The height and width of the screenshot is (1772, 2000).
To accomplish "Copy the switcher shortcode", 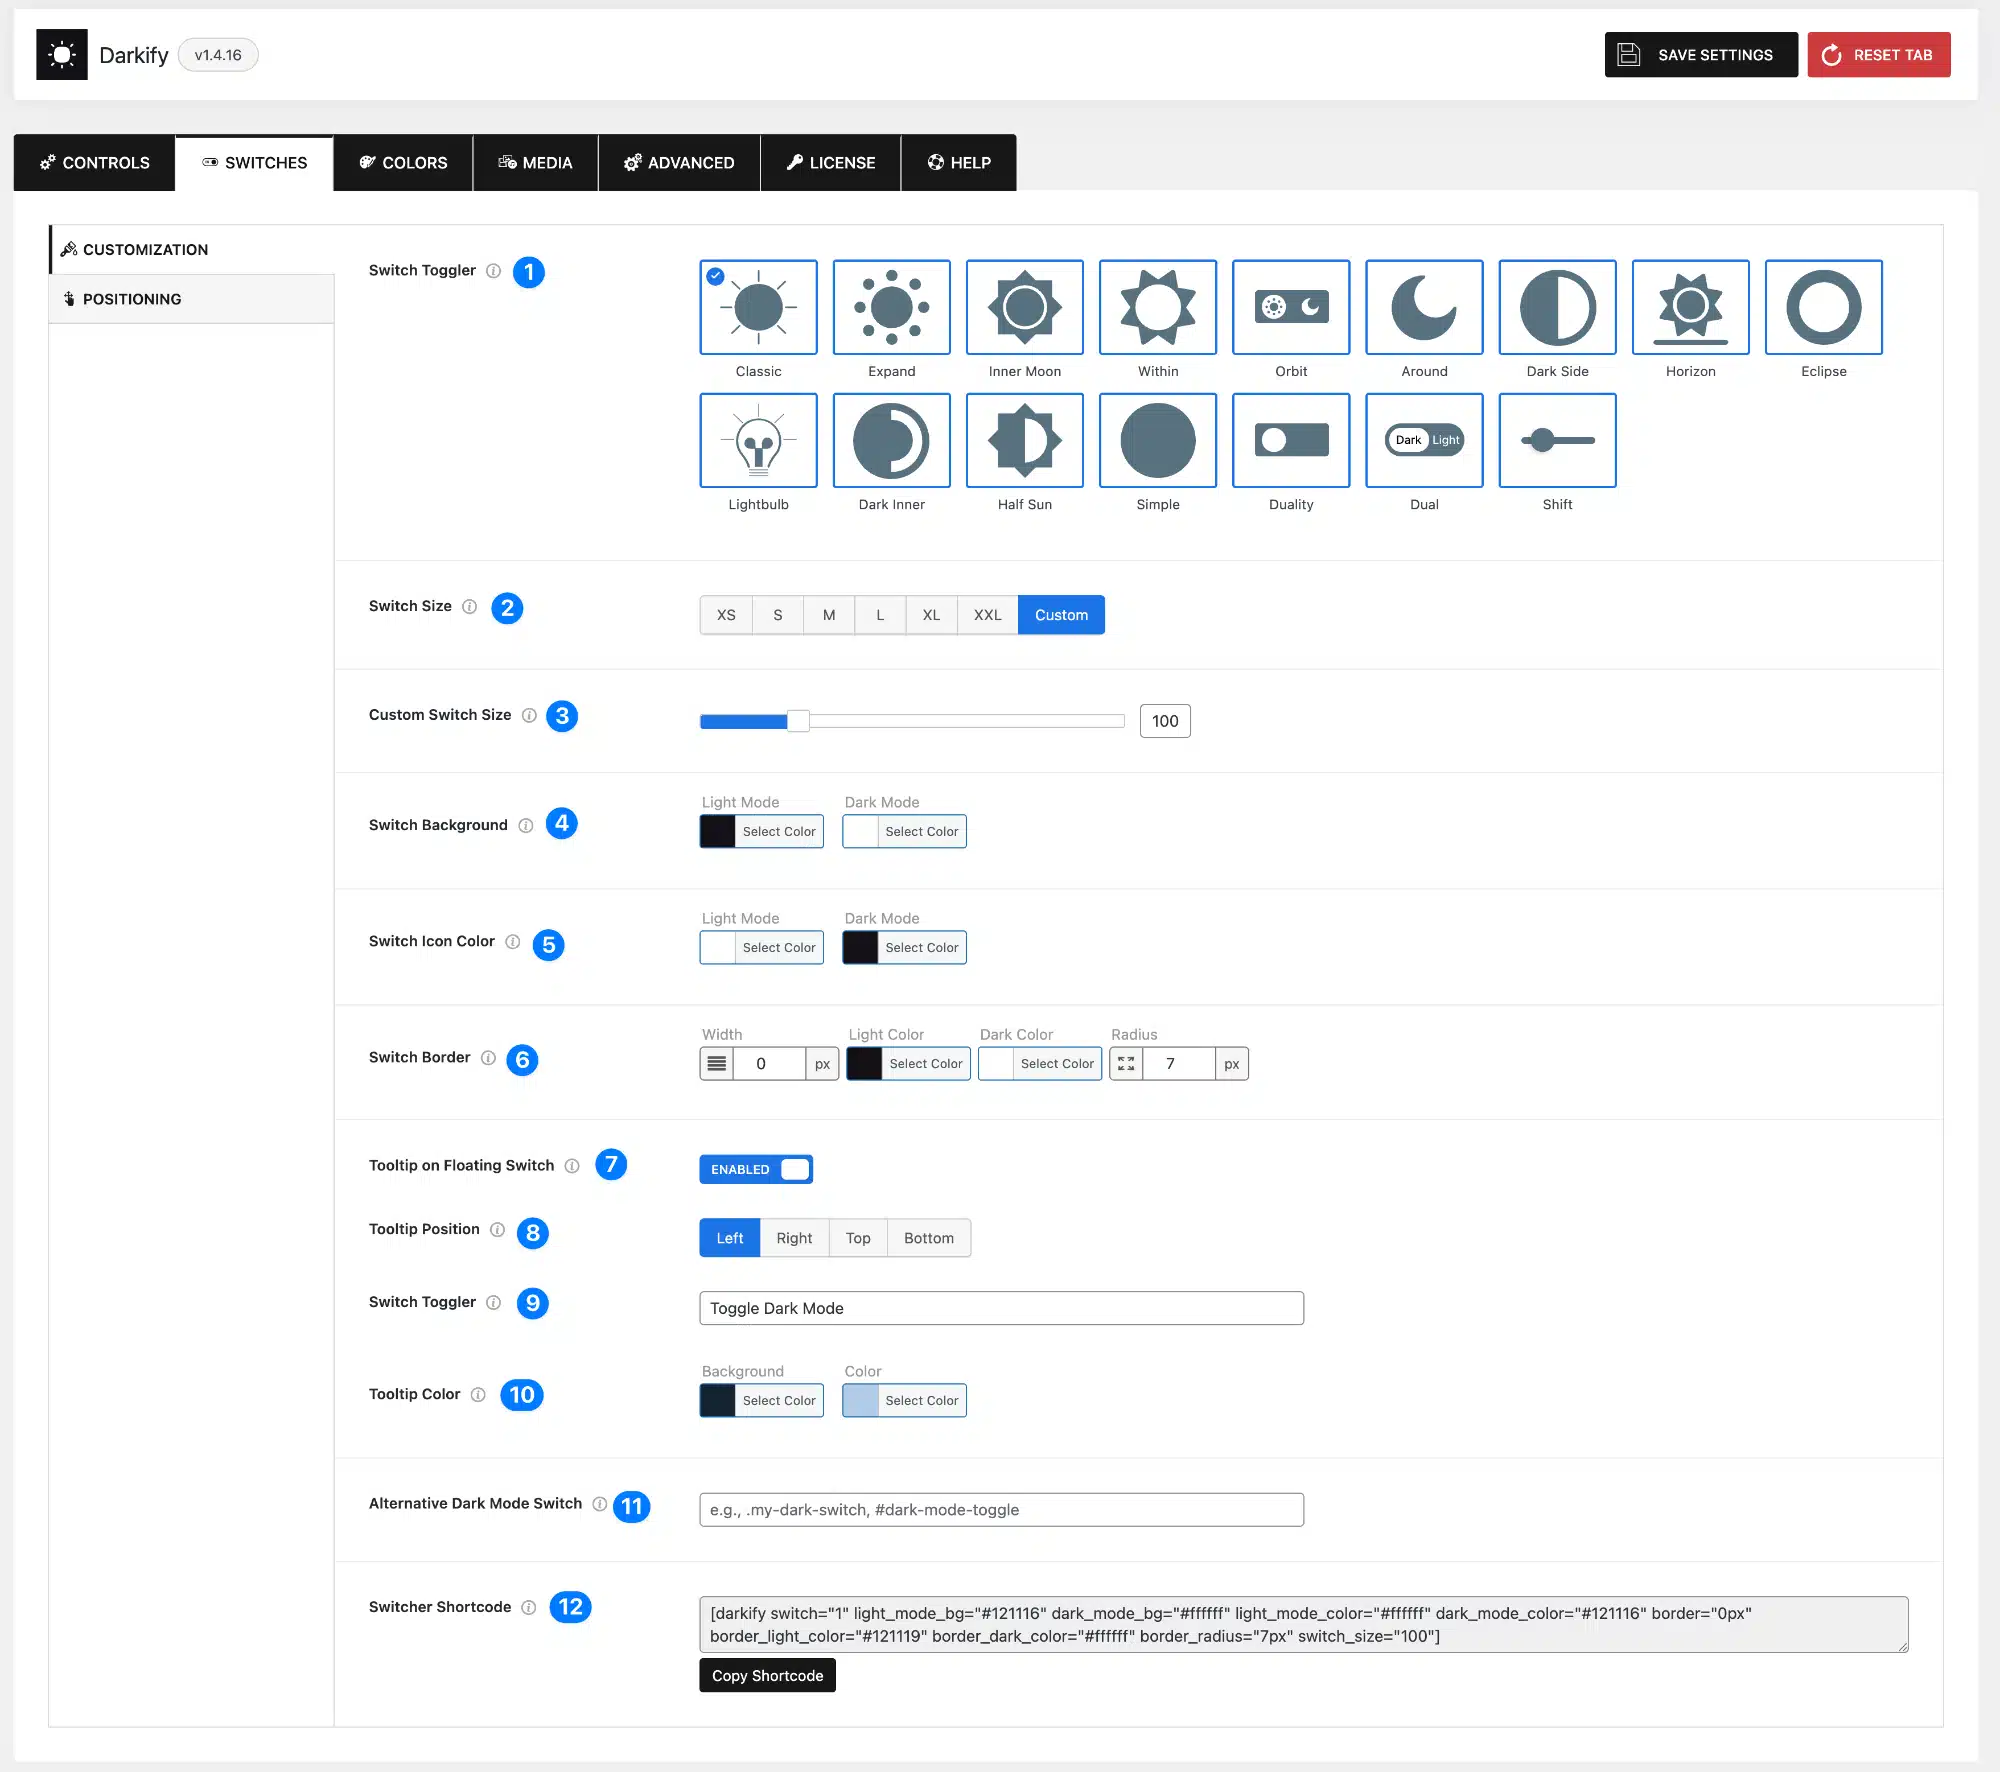I will 767,1676.
